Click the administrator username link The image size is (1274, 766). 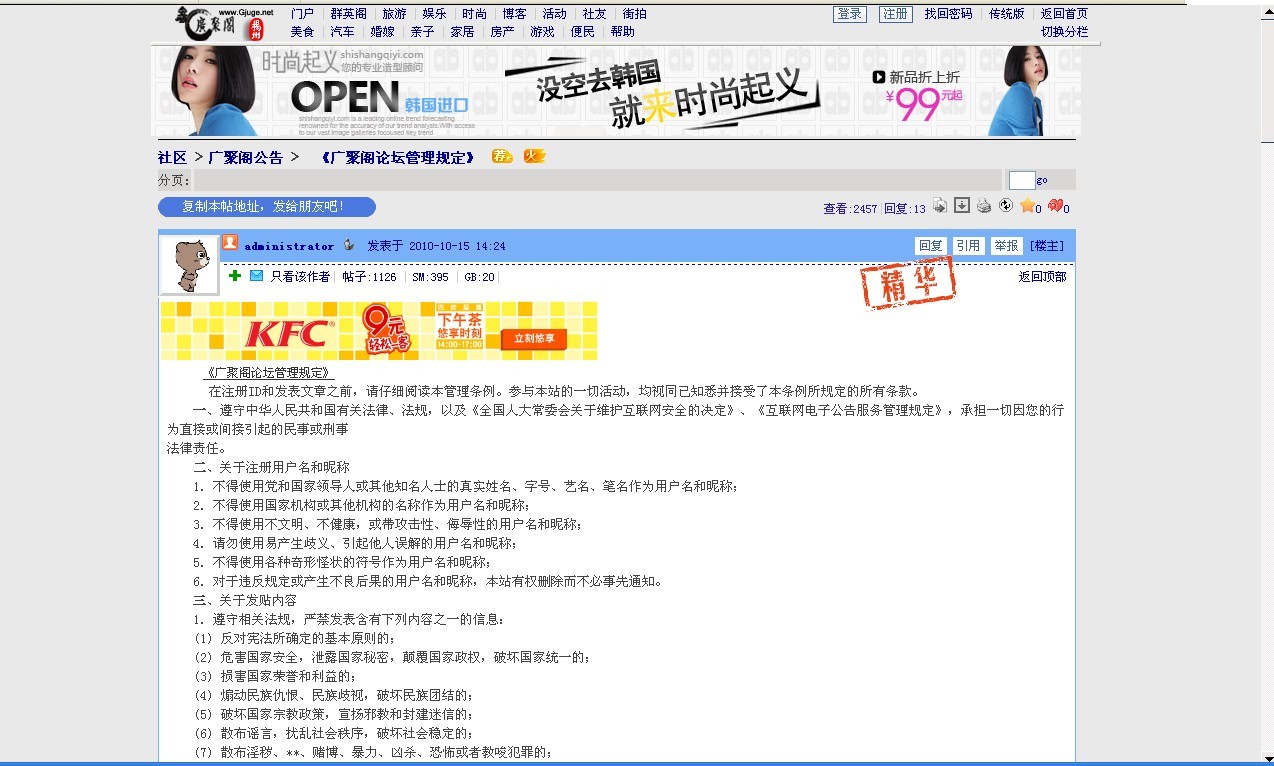(x=289, y=246)
